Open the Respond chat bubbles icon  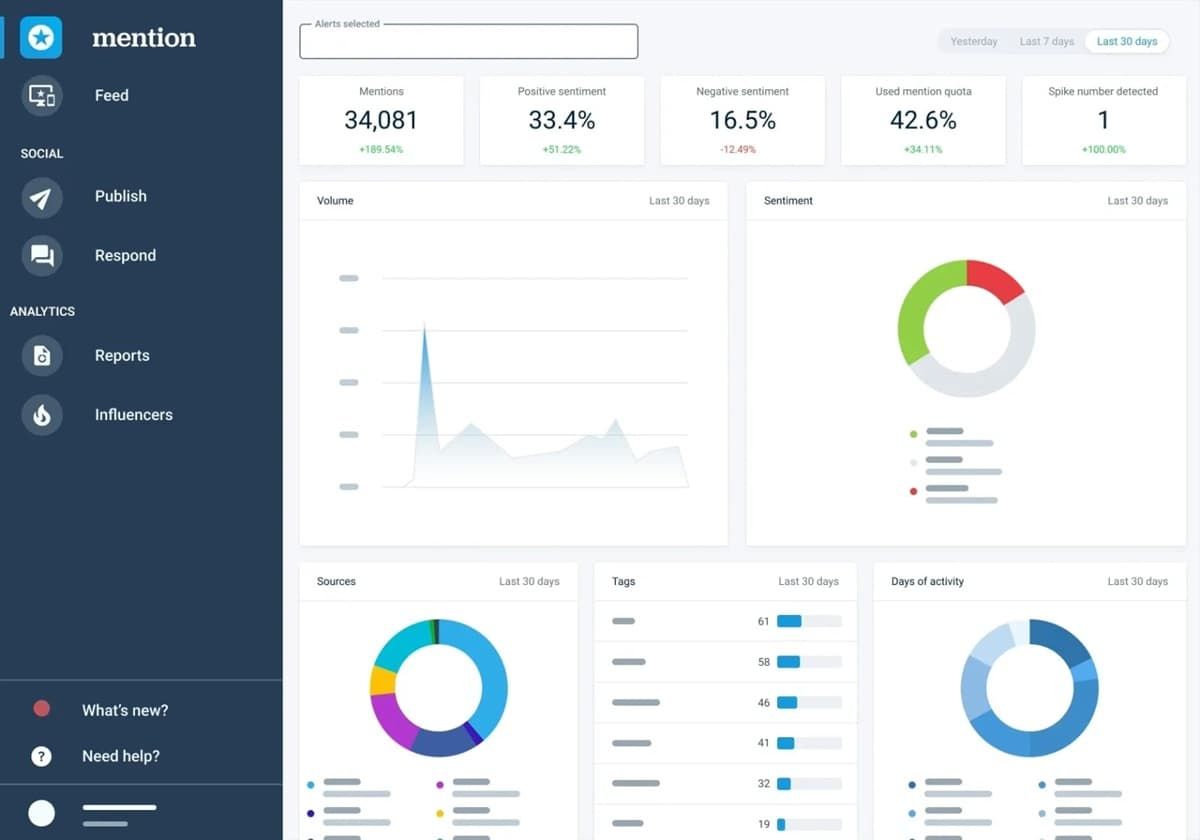42,256
